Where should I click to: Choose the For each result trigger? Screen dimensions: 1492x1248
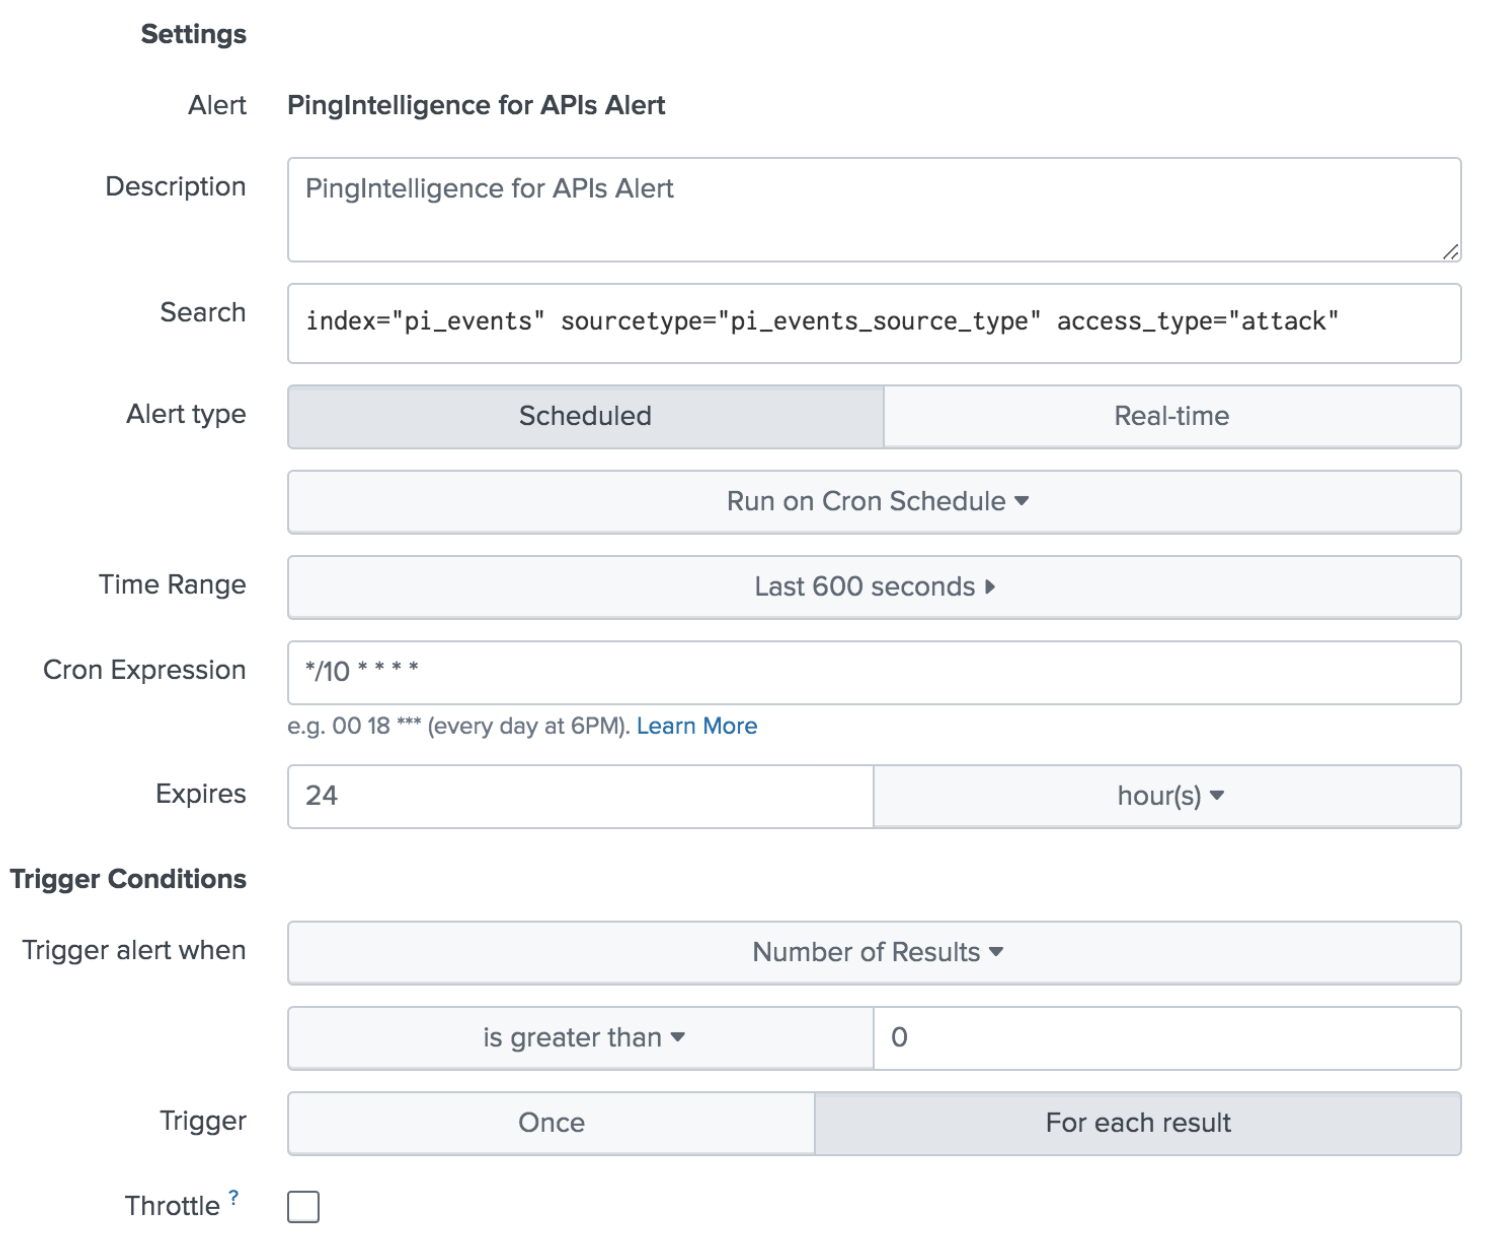click(1137, 1123)
